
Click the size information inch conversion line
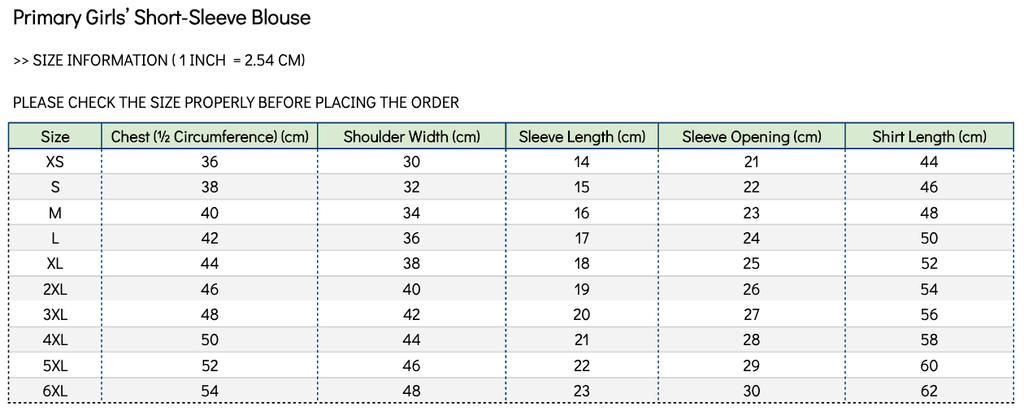[159, 61]
